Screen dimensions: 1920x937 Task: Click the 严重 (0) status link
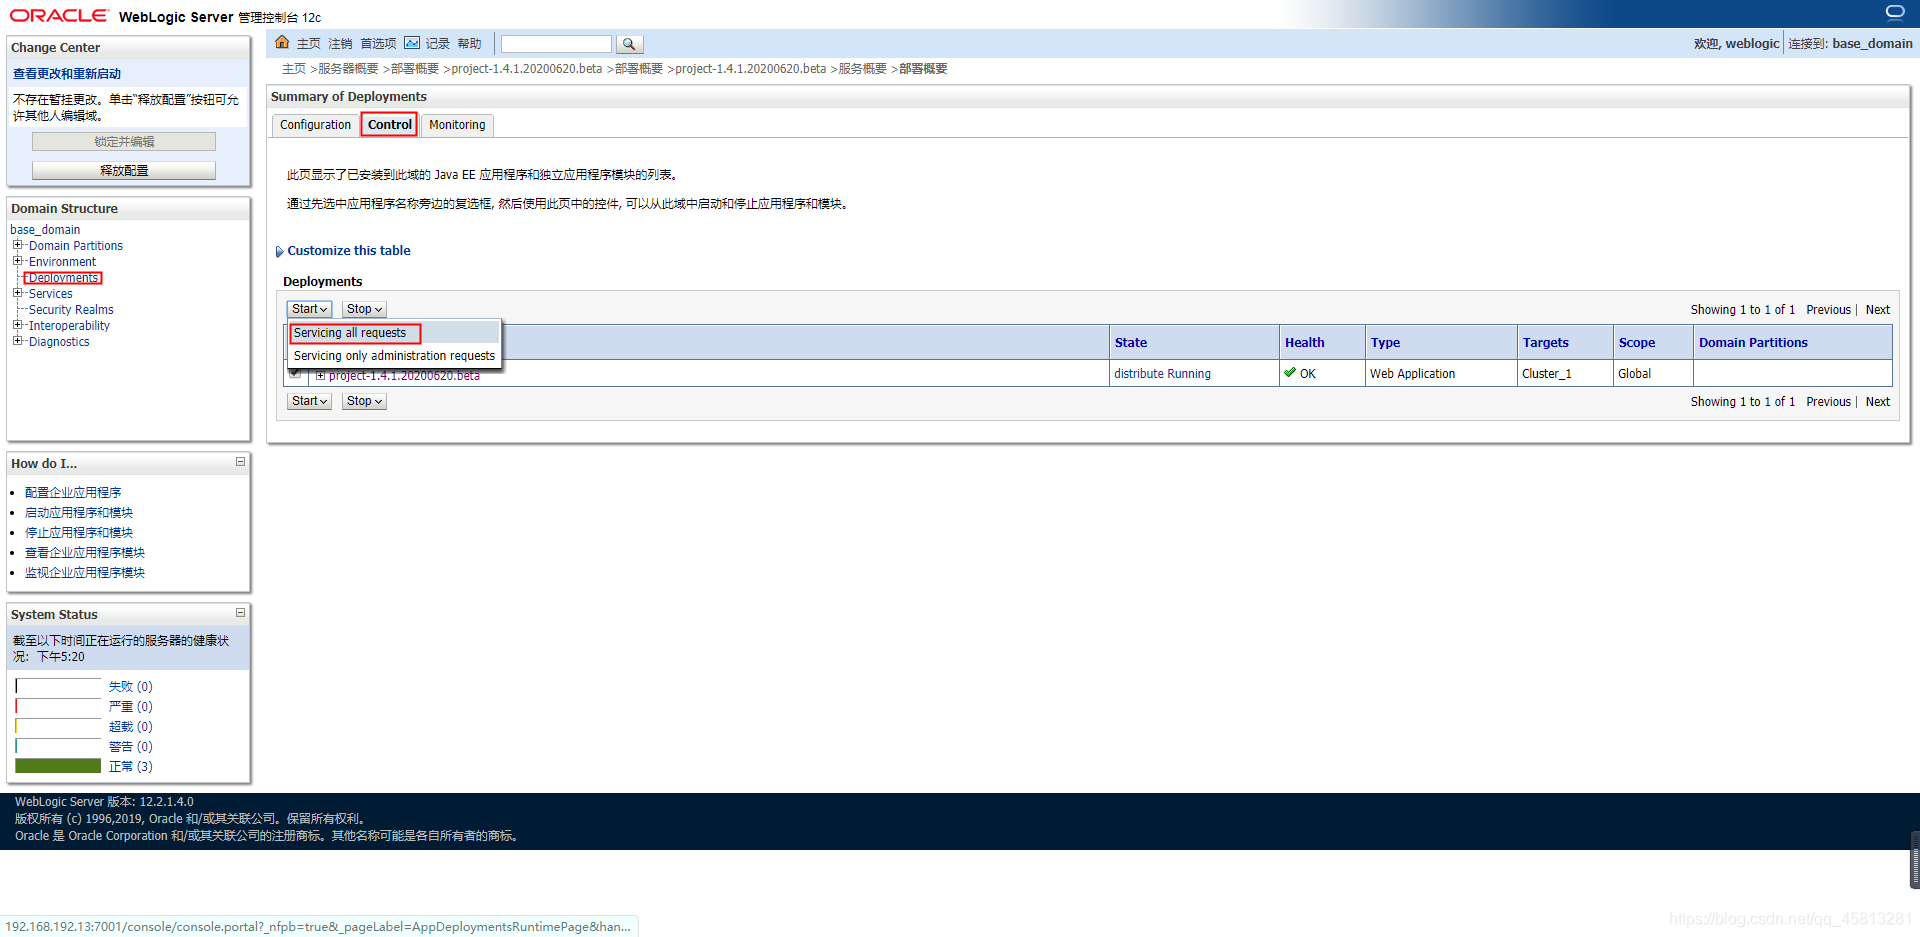tap(130, 707)
